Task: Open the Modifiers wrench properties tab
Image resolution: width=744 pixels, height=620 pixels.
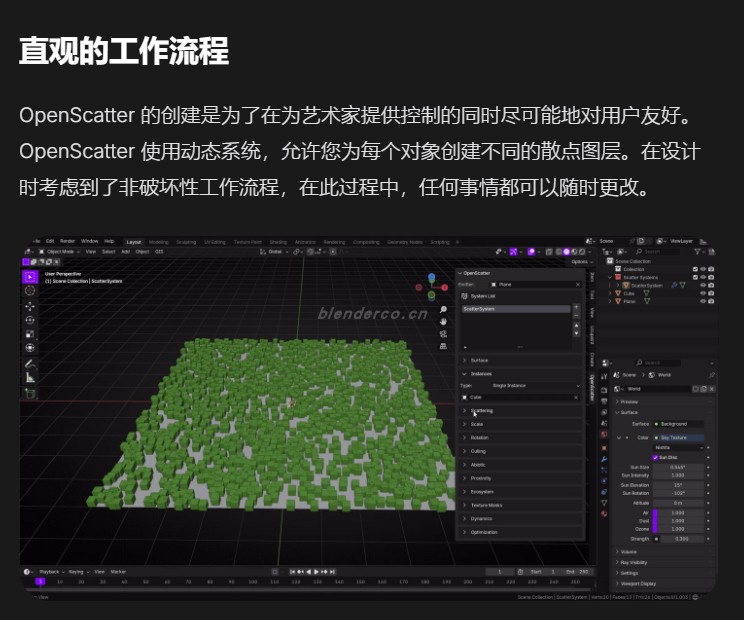Action: tap(604, 459)
